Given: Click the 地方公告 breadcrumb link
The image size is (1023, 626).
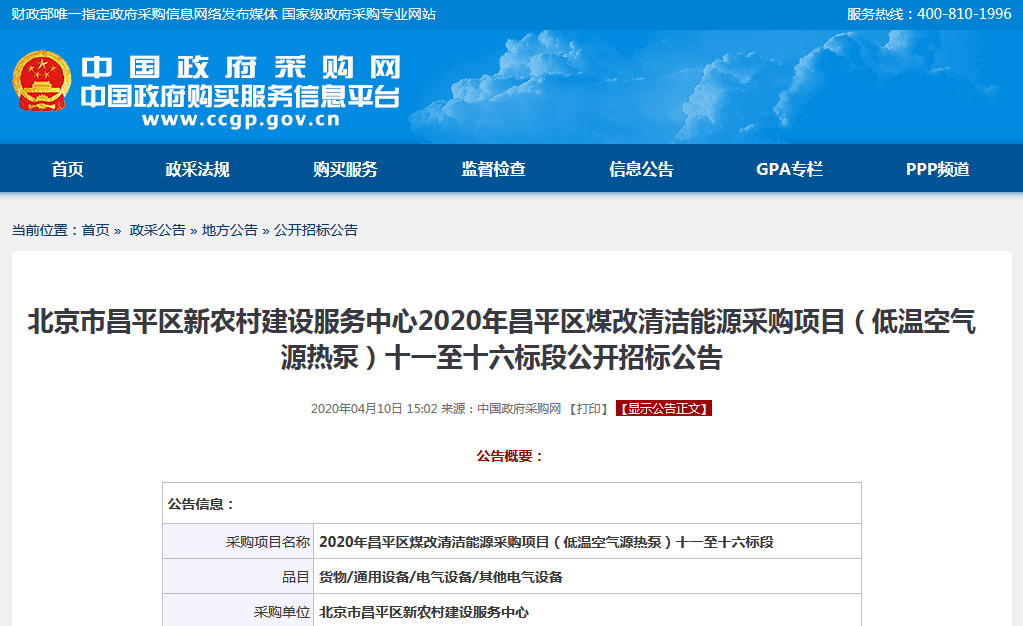Looking at the screenshot, I should tap(229, 230).
